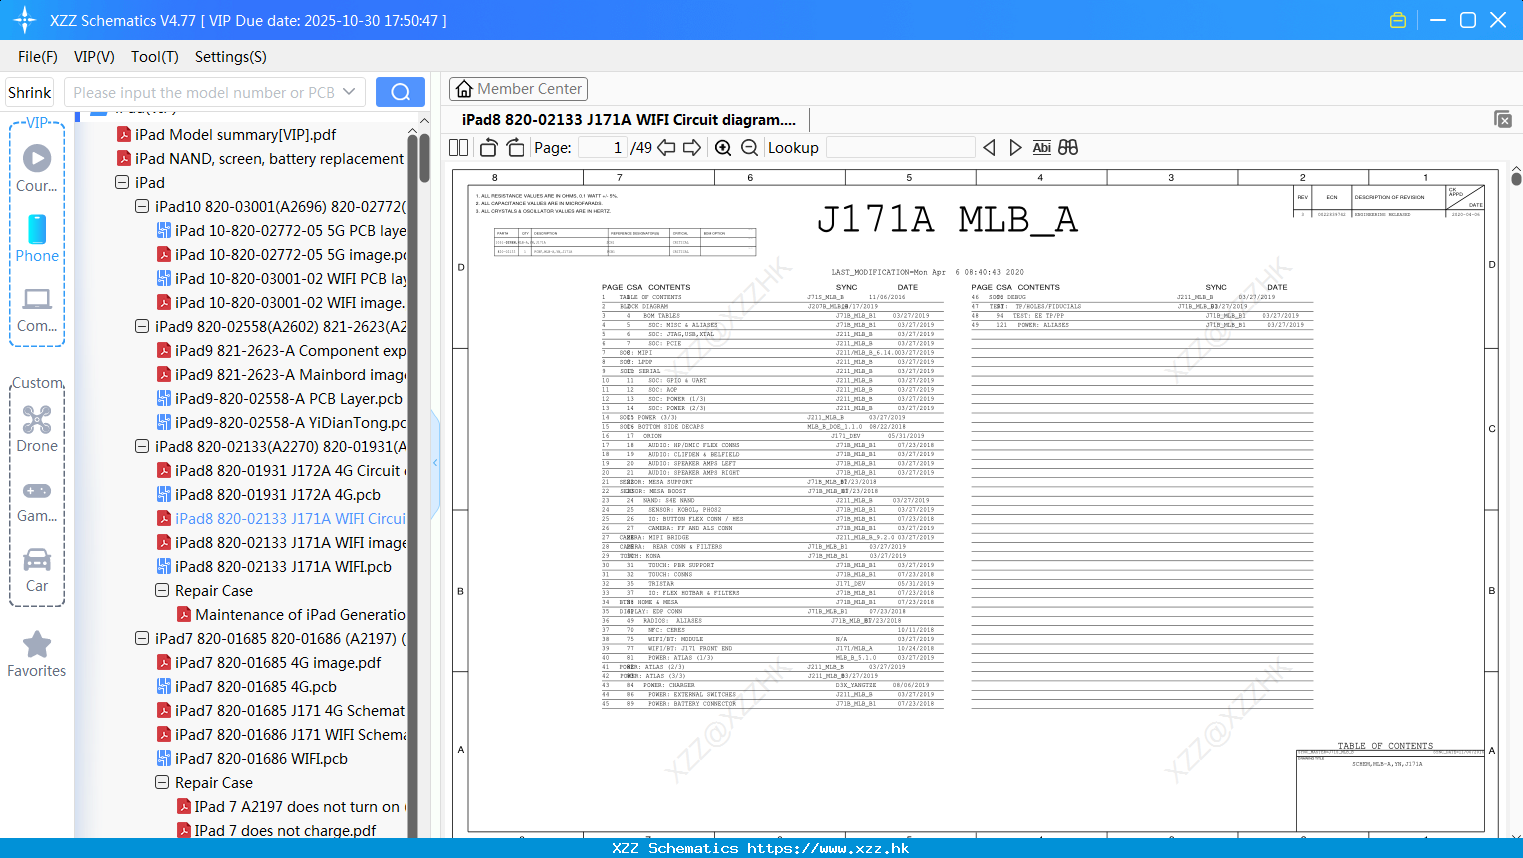Image resolution: width=1523 pixels, height=858 pixels.
Task: Collapse the side panel splitter handle
Action: [x=435, y=462]
